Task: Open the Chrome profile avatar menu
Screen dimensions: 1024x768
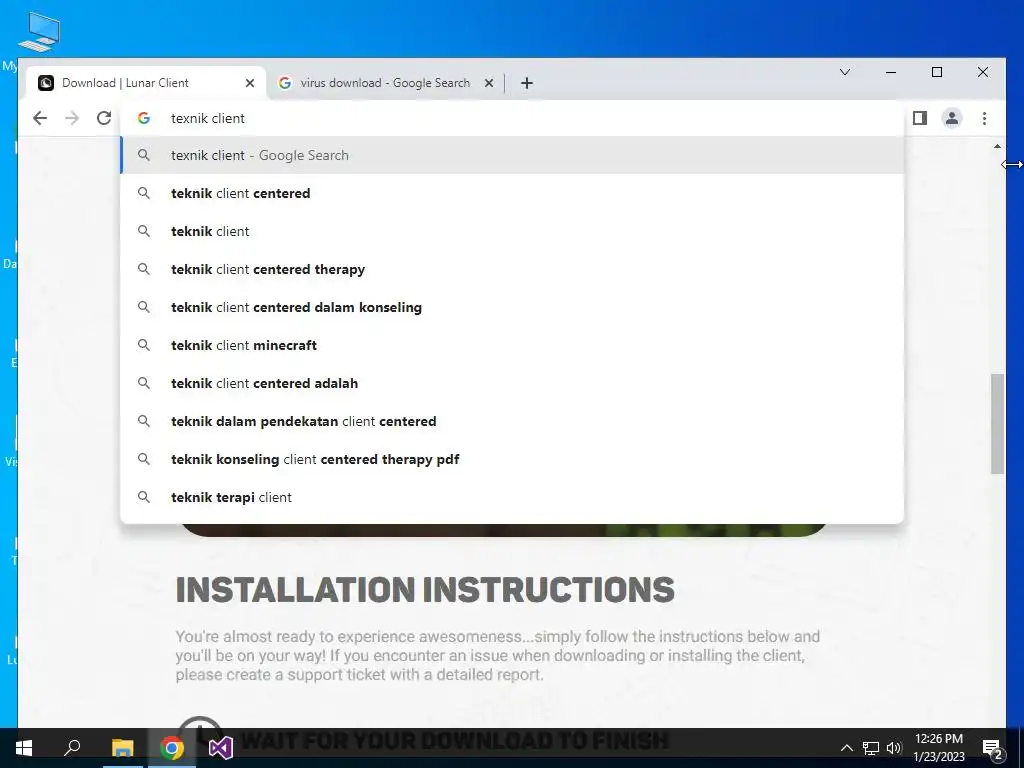Action: pyautogui.click(x=952, y=118)
